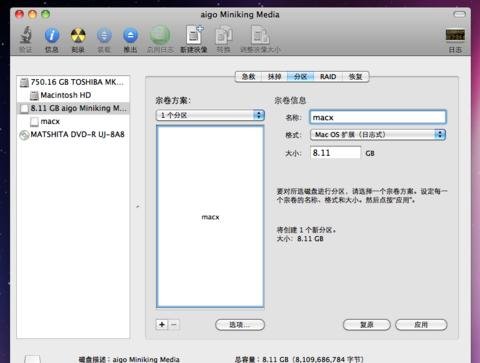Zoom the window with the green button

[46, 14]
